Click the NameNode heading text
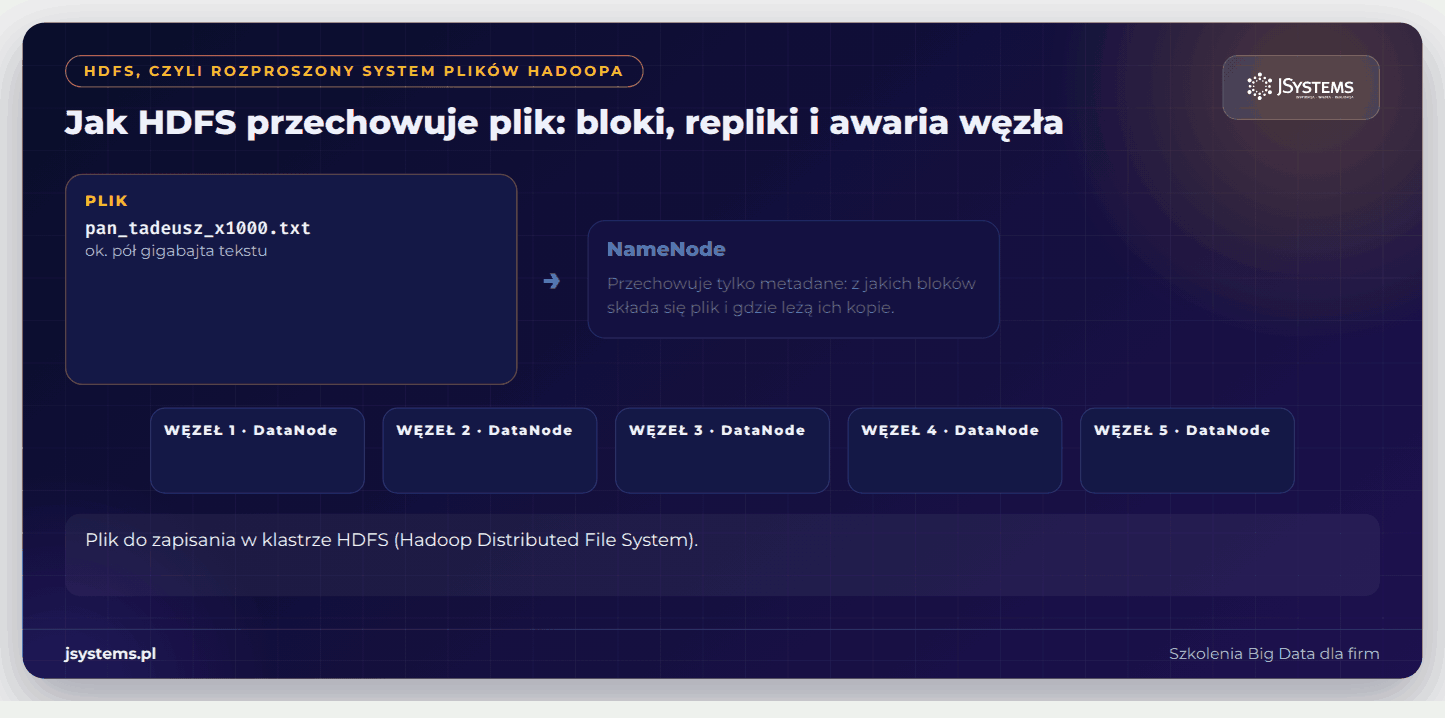 point(666,249)
